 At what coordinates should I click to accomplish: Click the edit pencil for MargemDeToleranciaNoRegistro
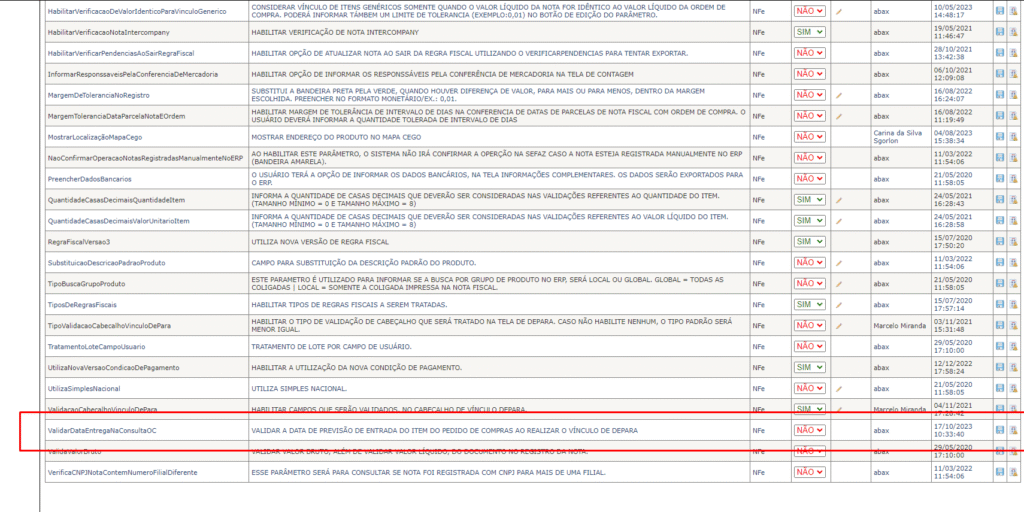840,95
